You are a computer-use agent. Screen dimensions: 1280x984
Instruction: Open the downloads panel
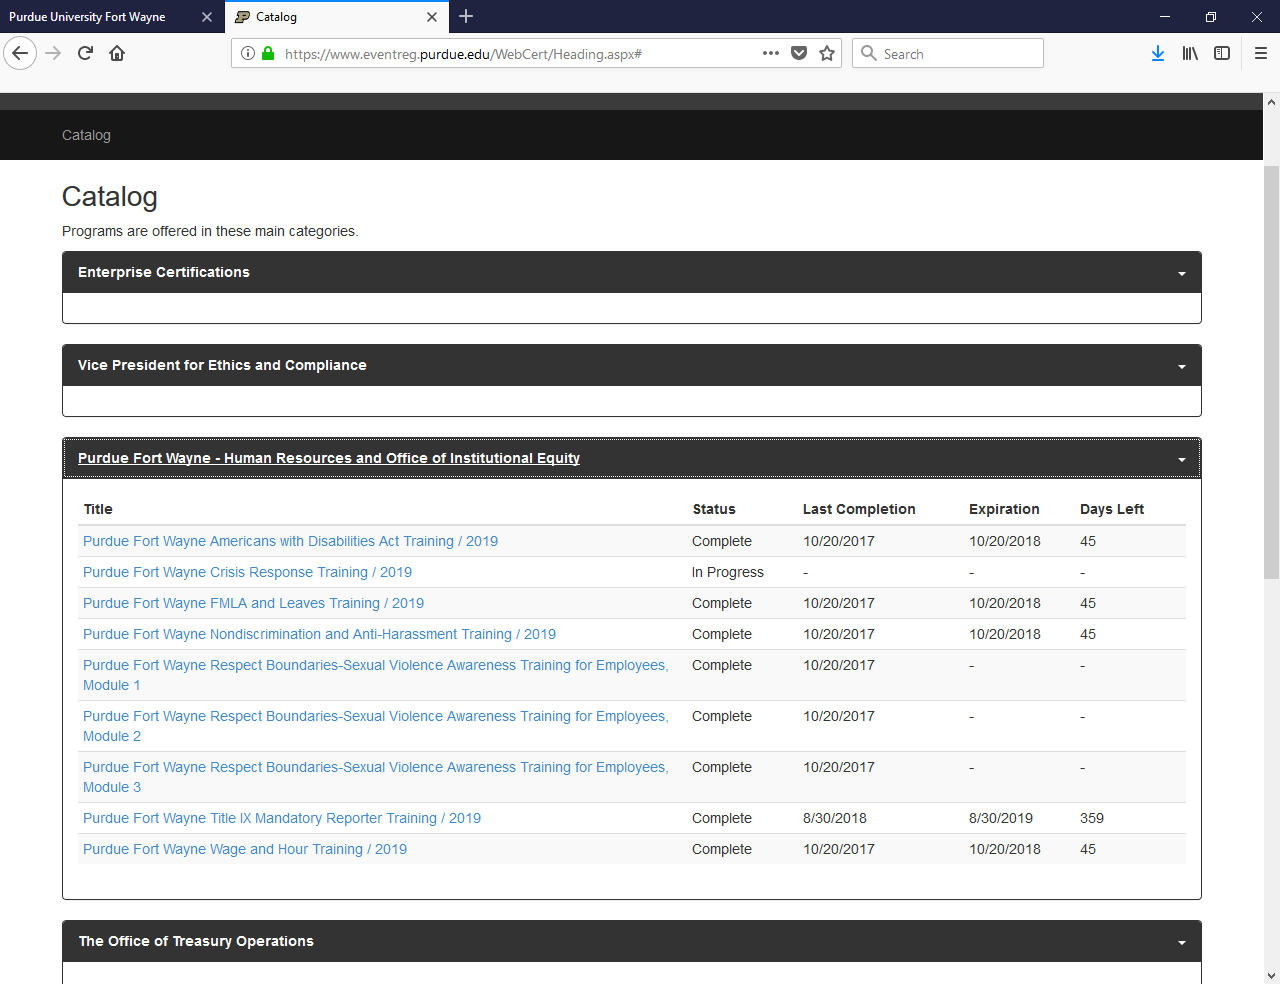click(x=1157, y=53)
